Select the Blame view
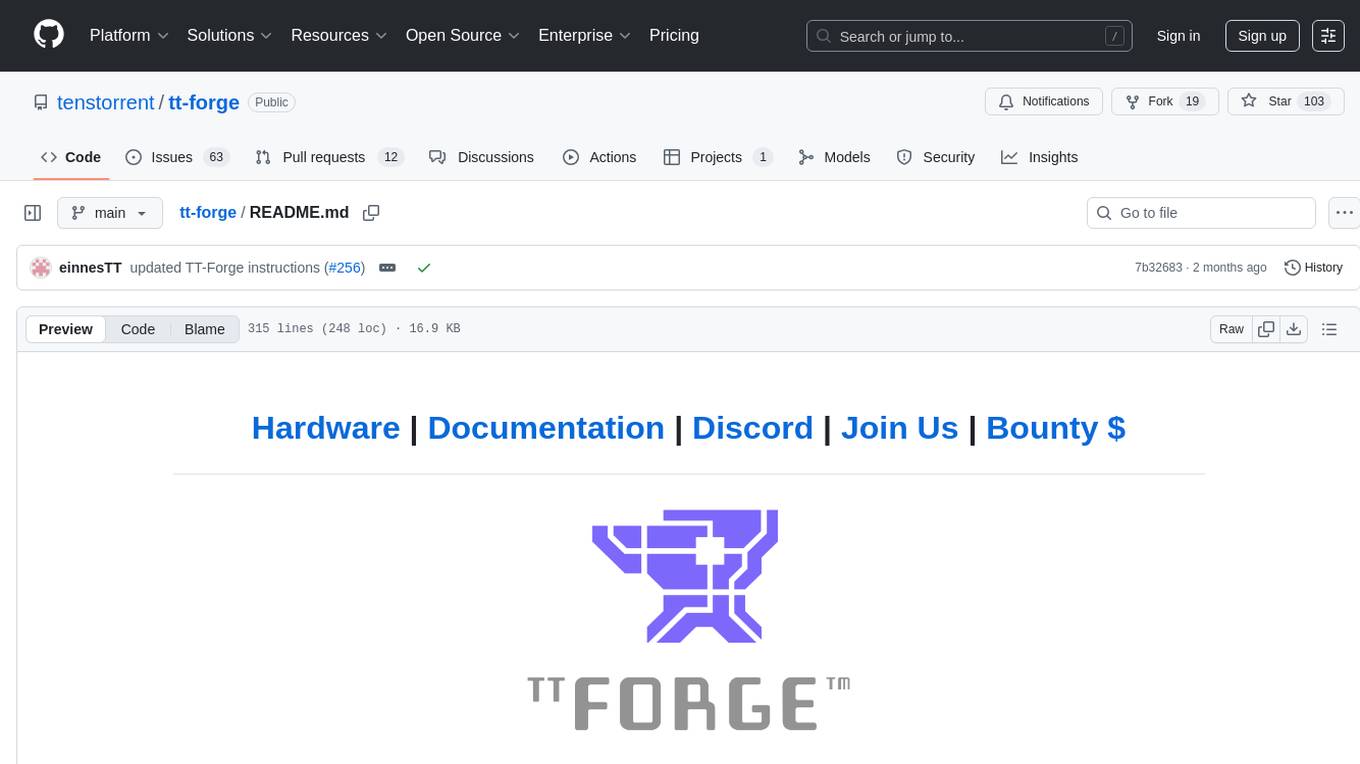Viewport: 1360px width, 764px height. (x=204, y=329)
